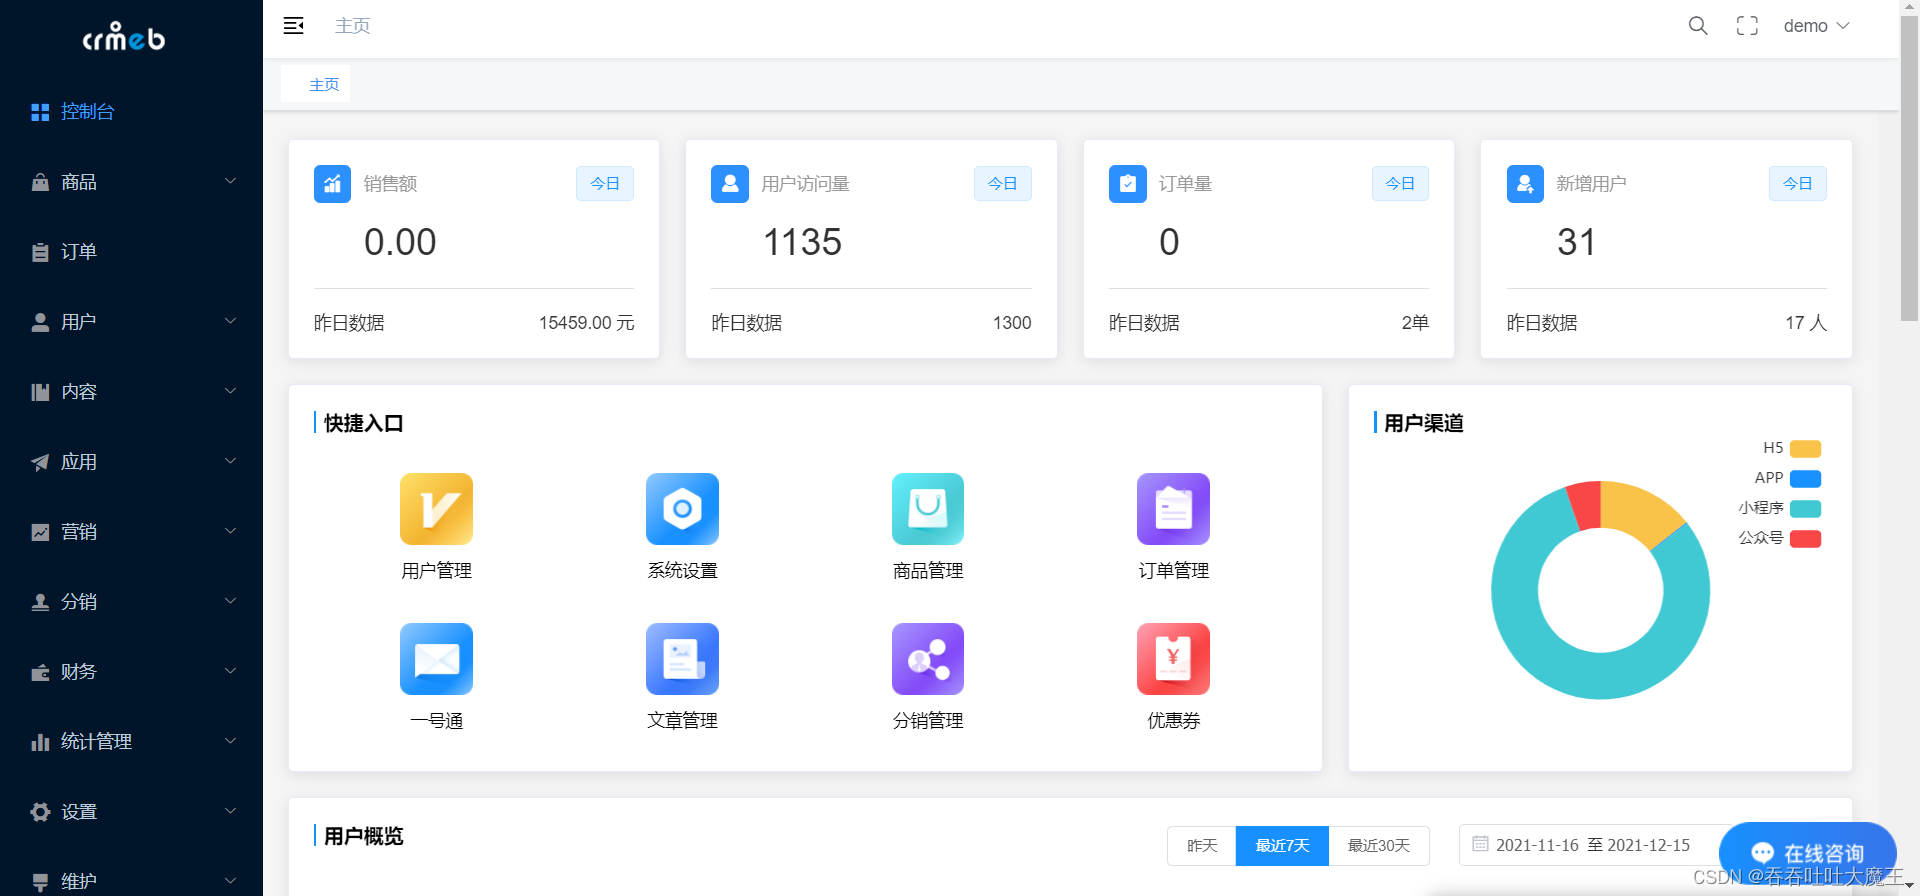Screen dimensions: 1920x896
Task: Expand the 应用 menu chevron
Action: pos(230,461)
